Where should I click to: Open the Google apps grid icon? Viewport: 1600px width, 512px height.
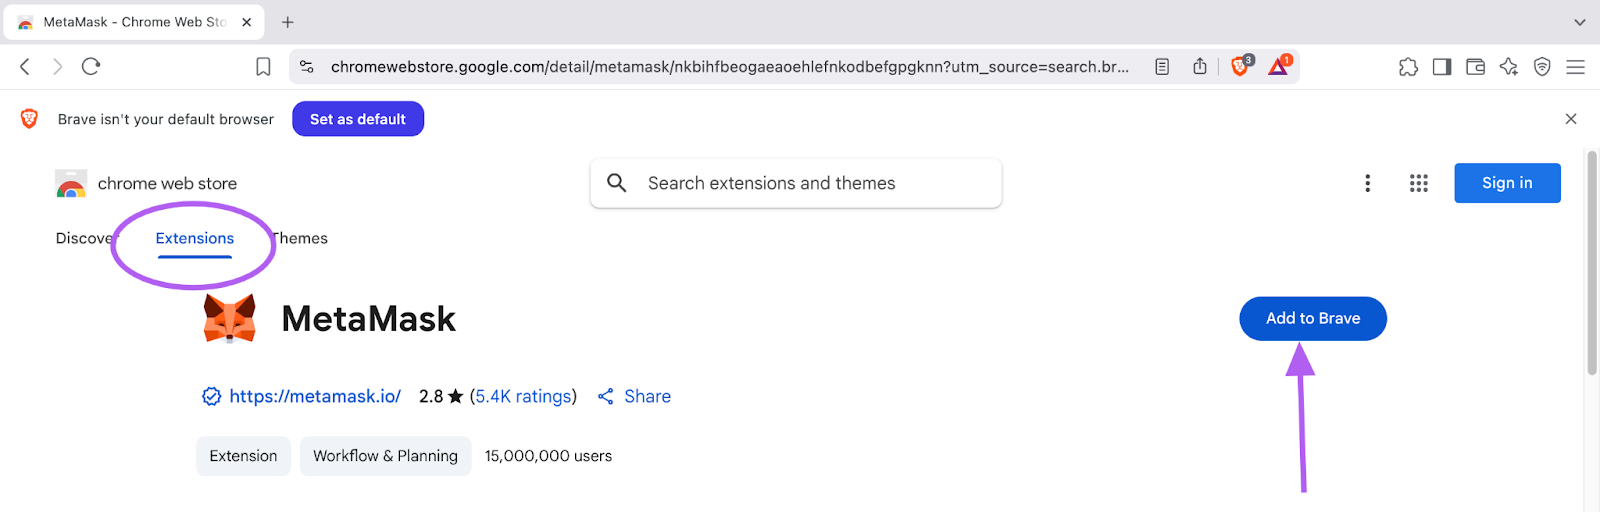point(1419,183)
